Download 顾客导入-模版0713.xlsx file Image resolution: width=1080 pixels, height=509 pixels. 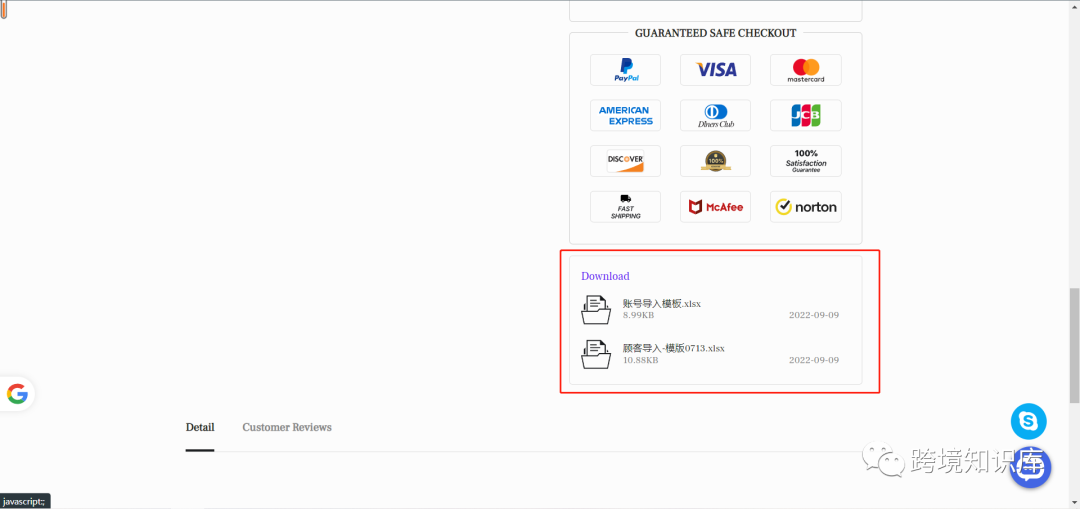point(674,349)
